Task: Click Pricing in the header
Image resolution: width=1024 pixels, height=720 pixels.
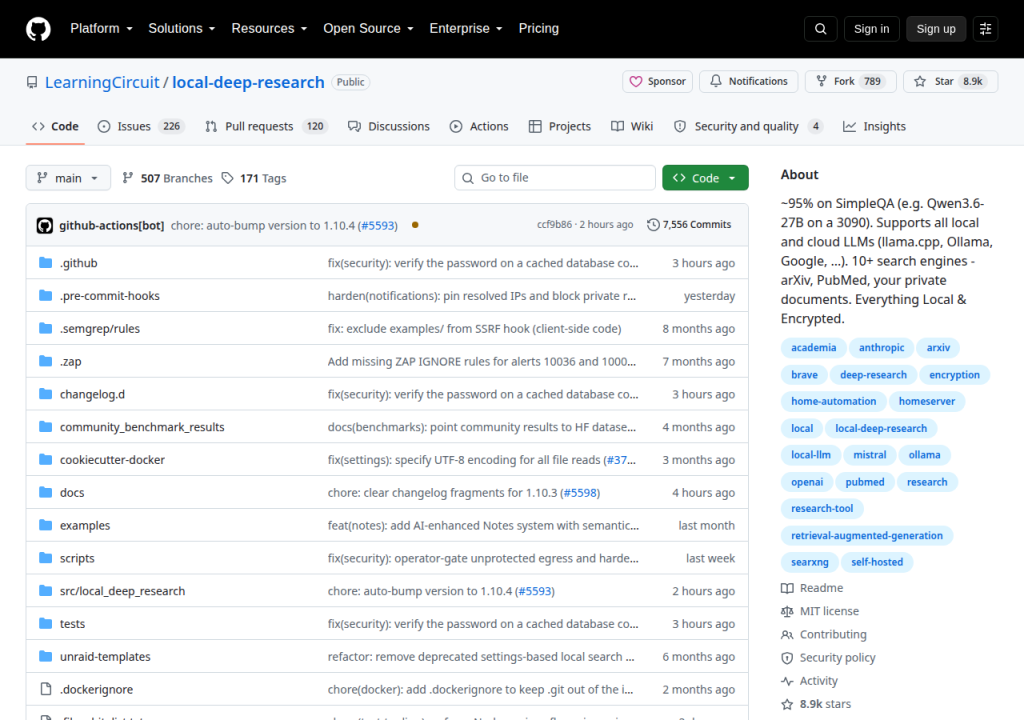Action: 539,29
